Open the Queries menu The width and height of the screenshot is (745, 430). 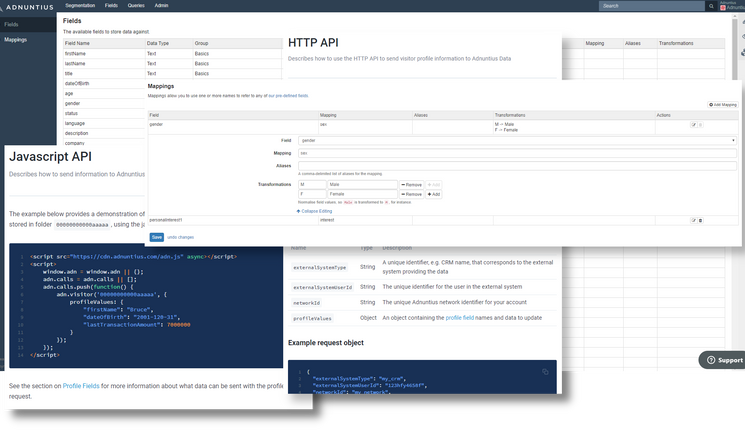click(x=136, y=6)
